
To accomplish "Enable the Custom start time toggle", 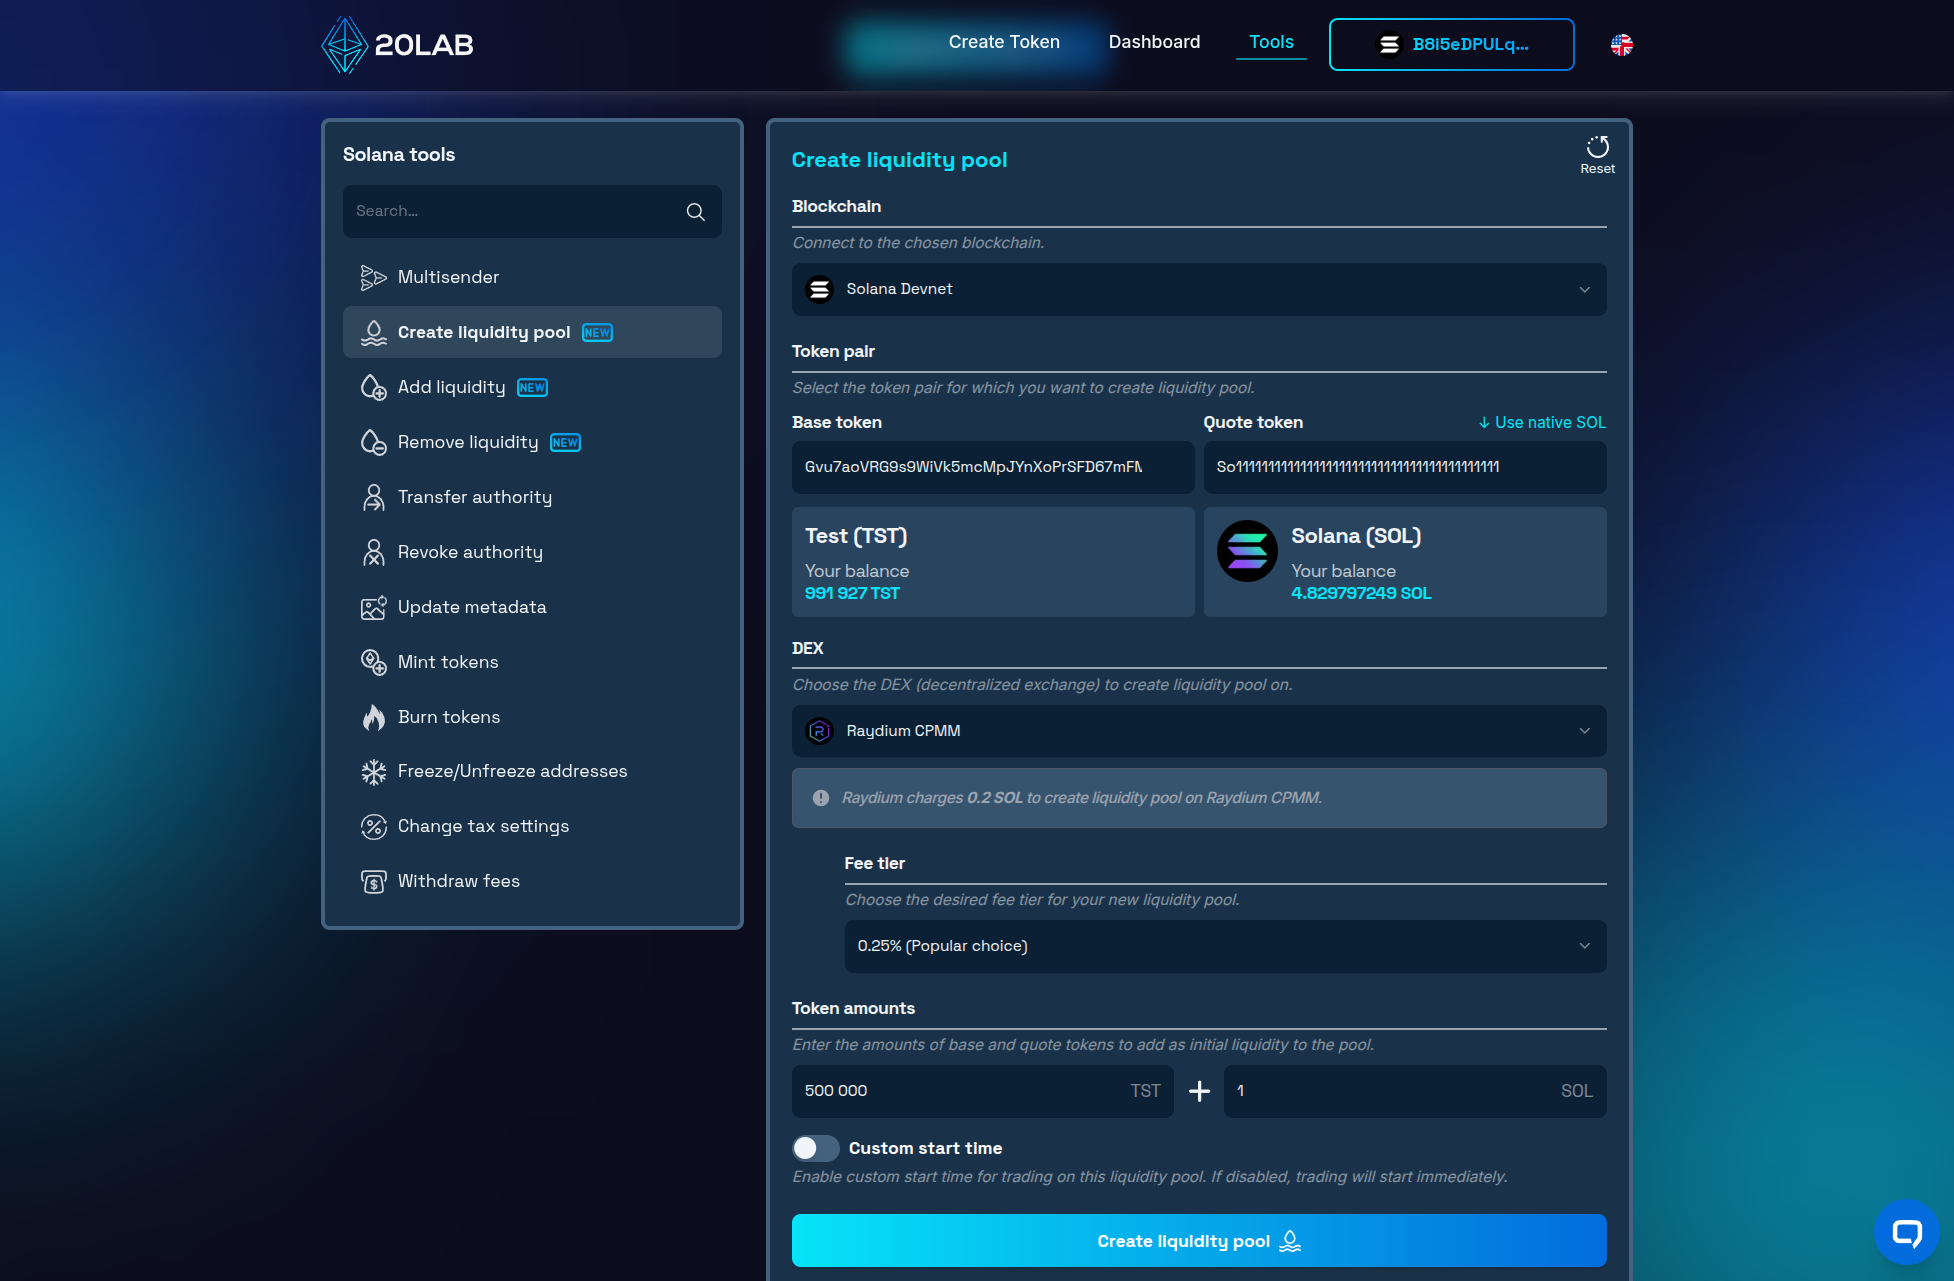I will pos(815,1148).
